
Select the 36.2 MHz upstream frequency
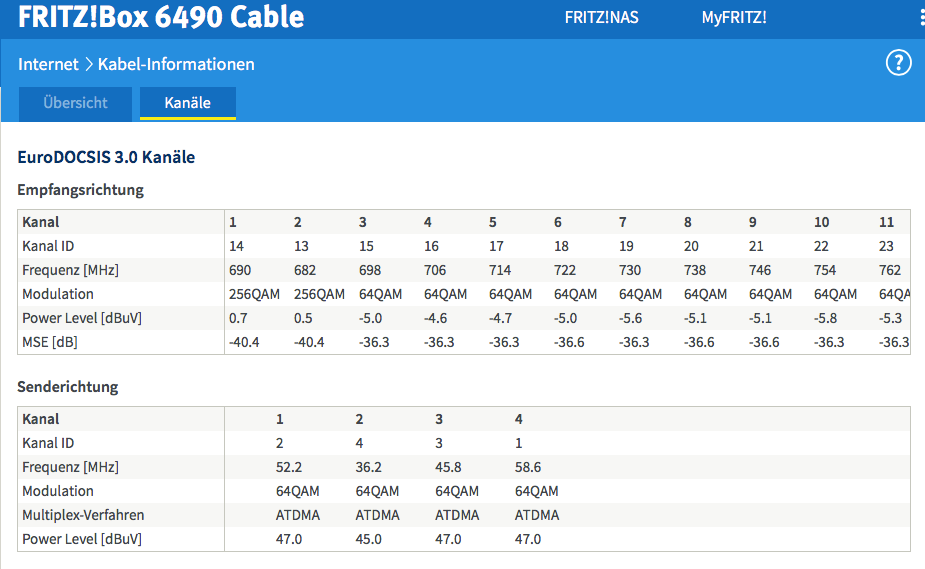click(369, 467)
